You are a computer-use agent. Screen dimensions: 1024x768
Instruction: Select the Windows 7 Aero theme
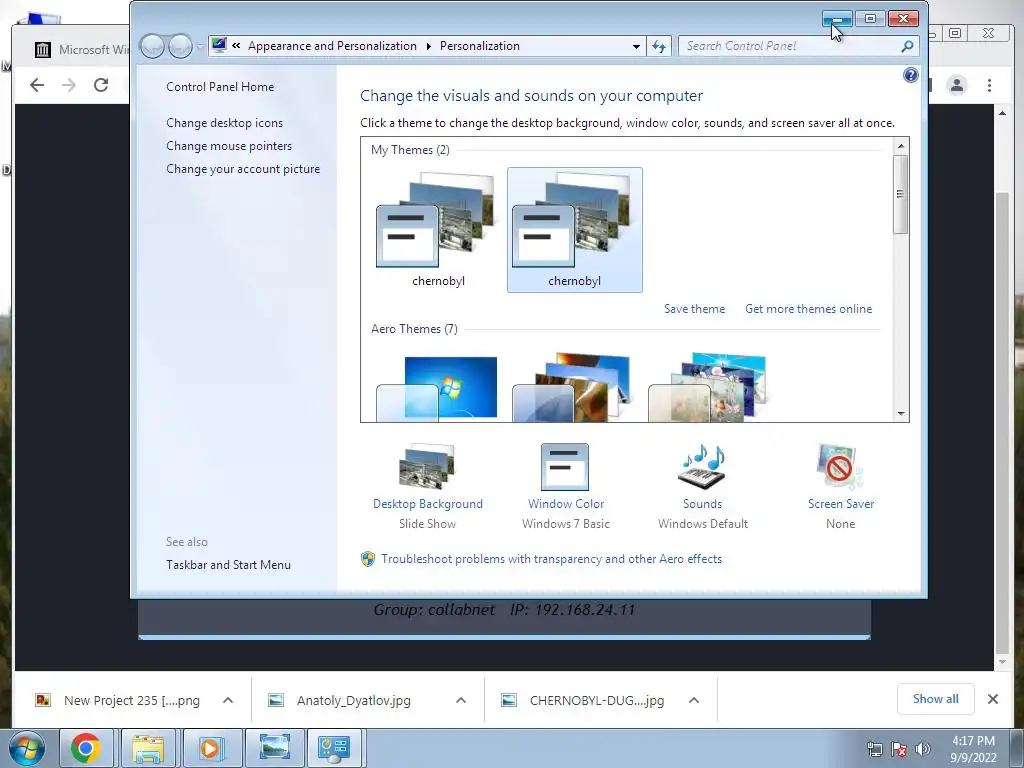pos(438,387)
